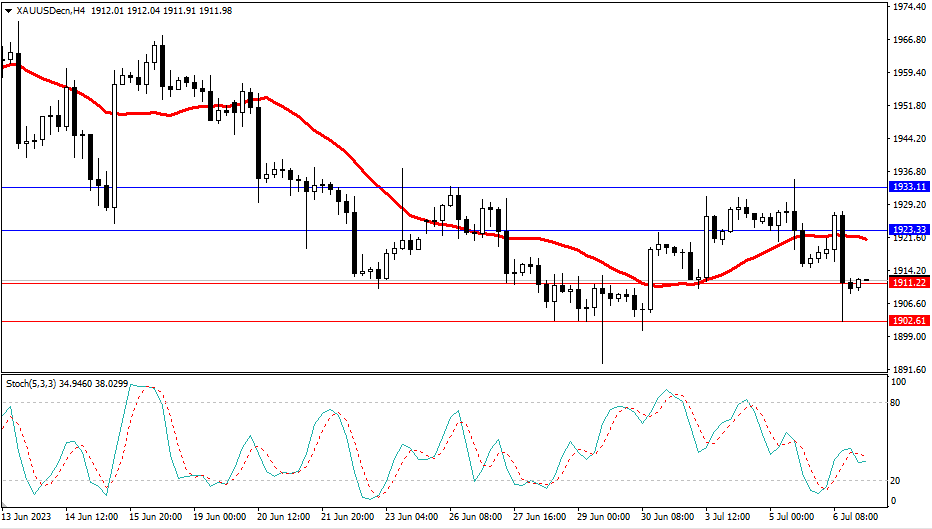Select the 1933.11 price level label
This screenshot has height=529, width=932.
(x=909, y=187)
